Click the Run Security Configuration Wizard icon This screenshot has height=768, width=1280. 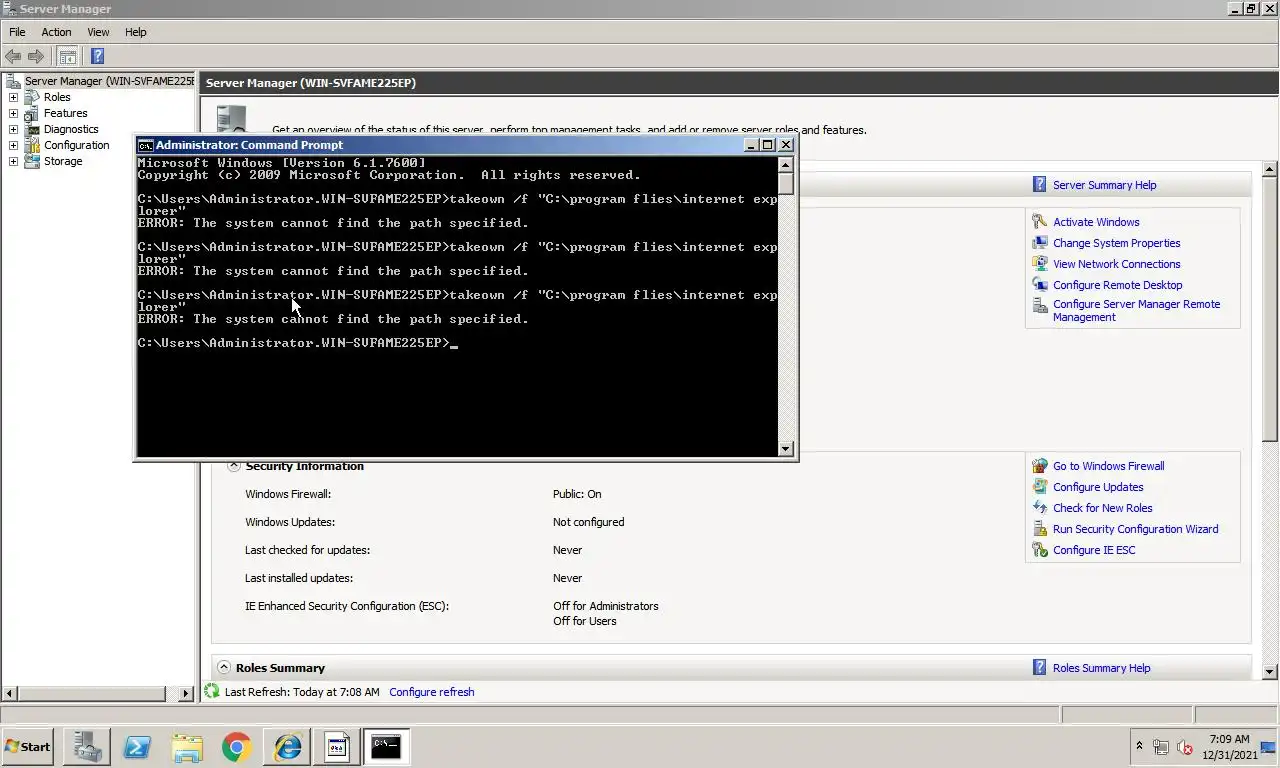tap(1040, 529)
